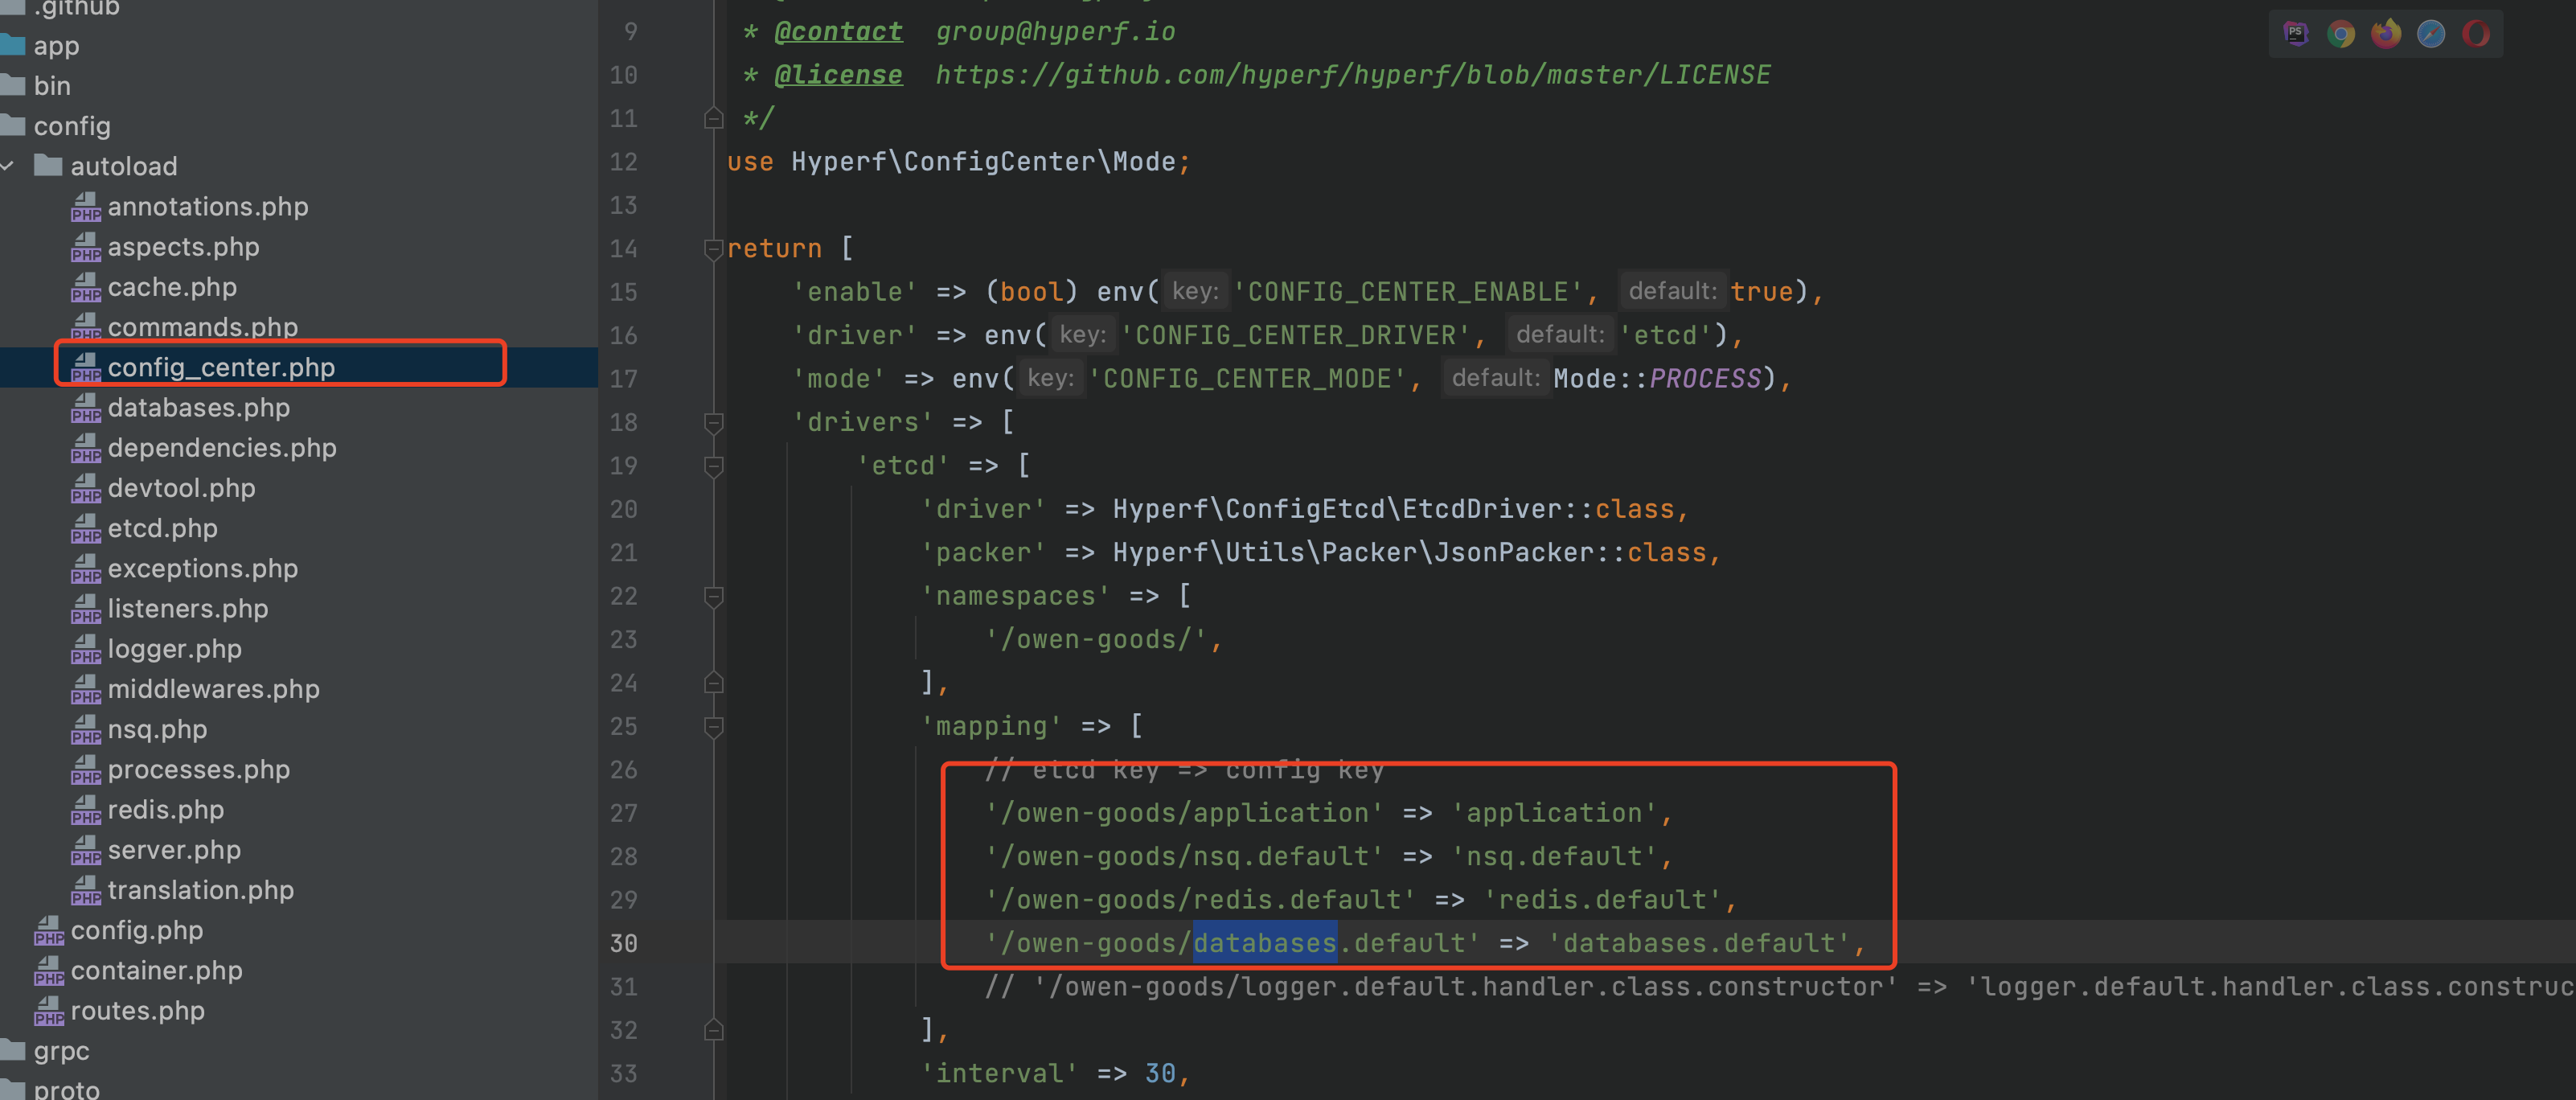Fold doc comment end marker at line 11
This screenshot has height=1100, width=2576.
pos(714,118)
